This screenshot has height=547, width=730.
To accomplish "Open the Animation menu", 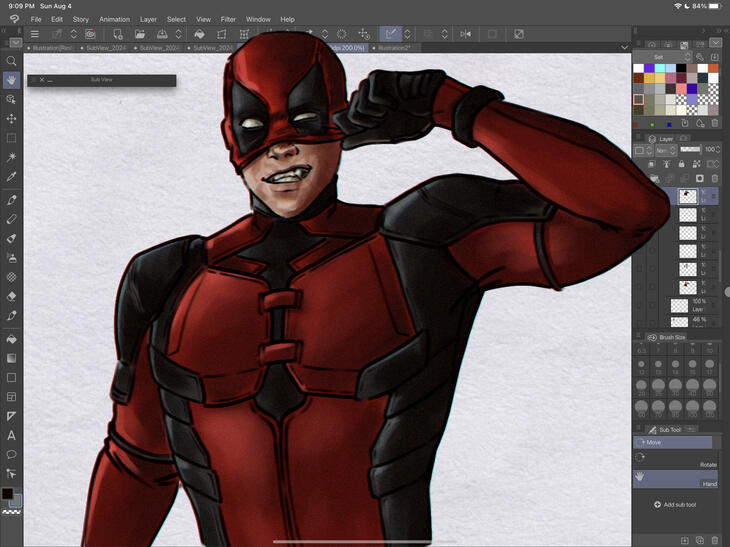I will [x=114, y=20].
